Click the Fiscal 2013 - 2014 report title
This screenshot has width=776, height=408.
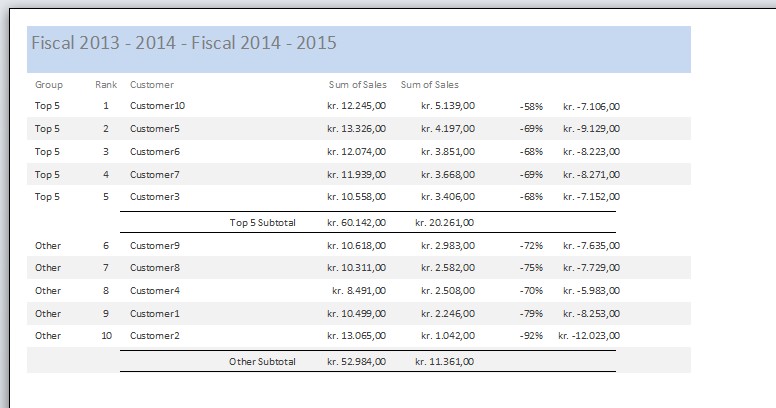184,43
